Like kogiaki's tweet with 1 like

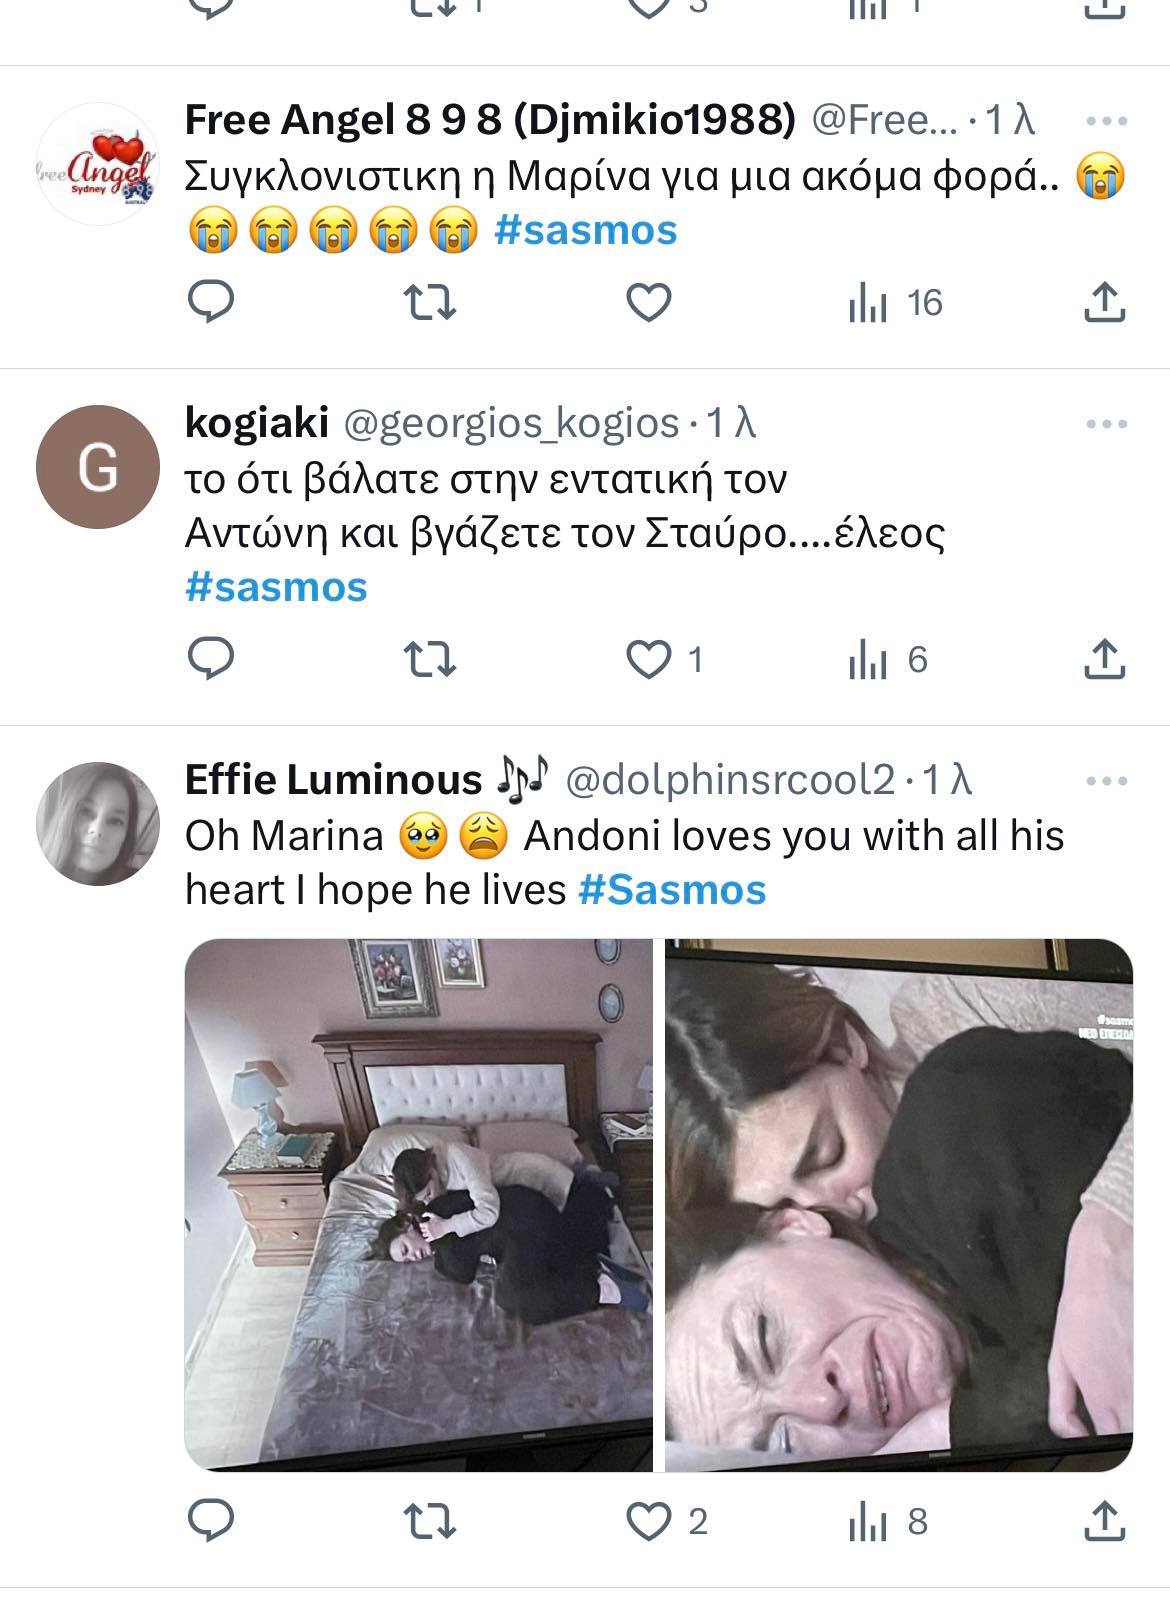[x=648, y=659]
